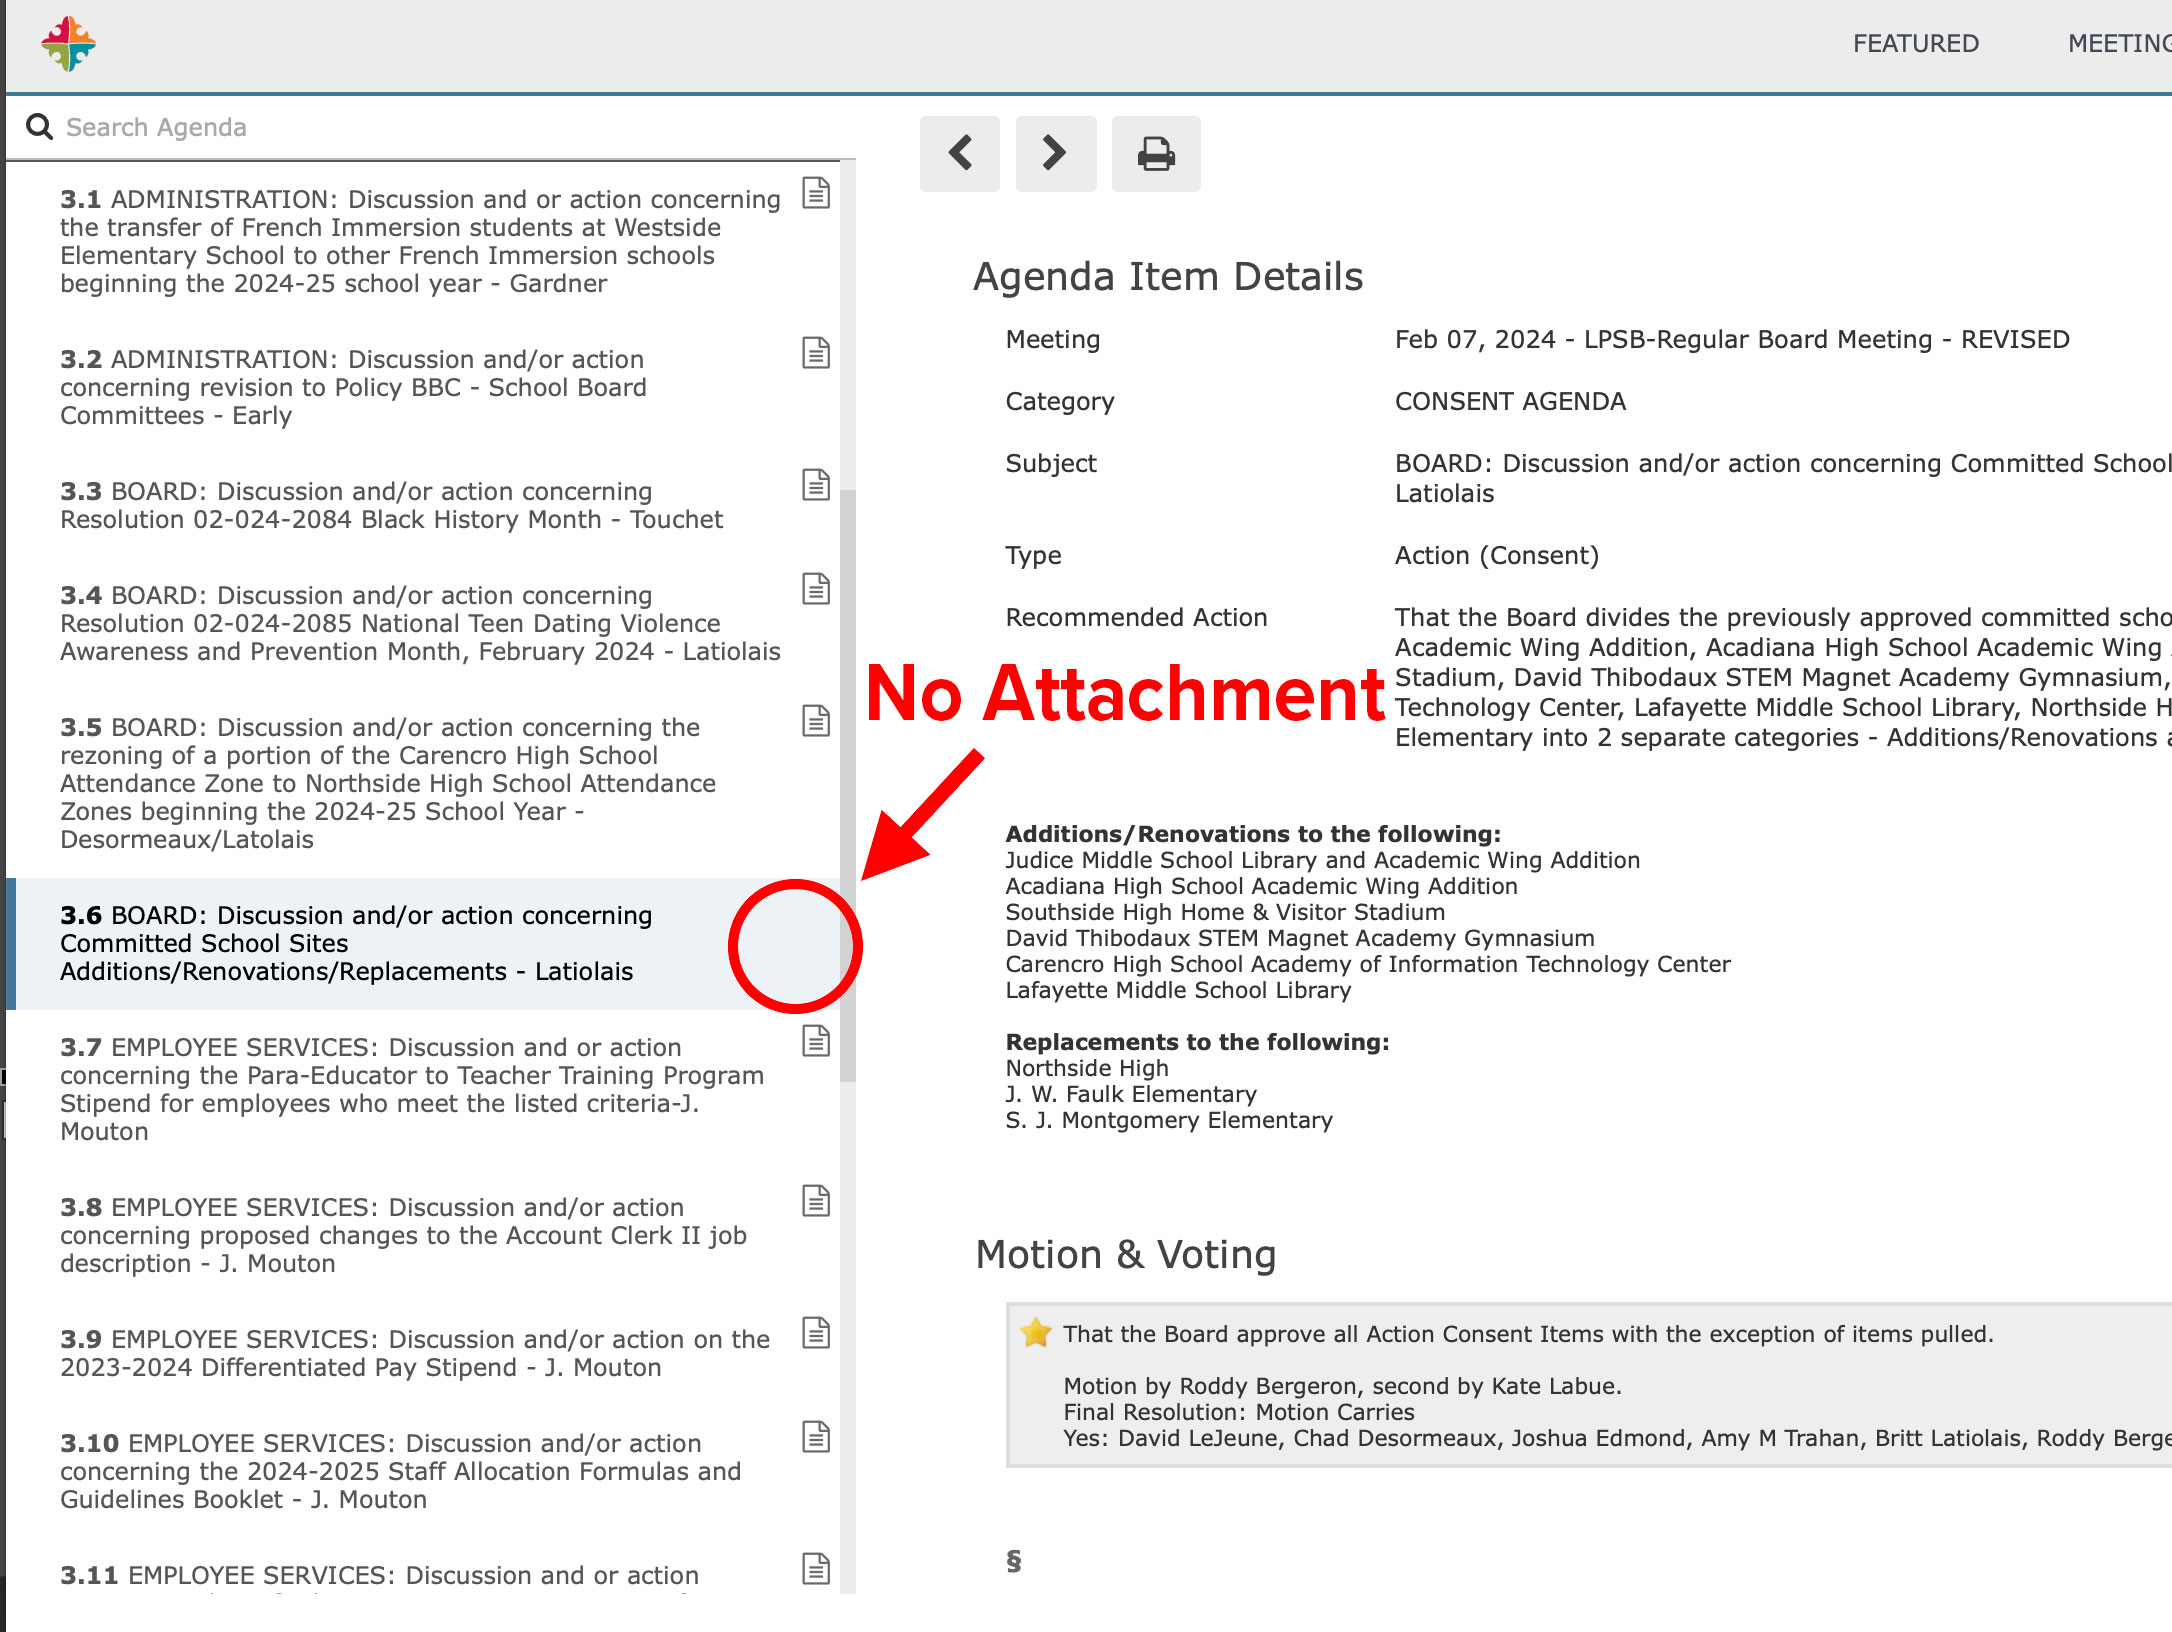2172x1632 pixels.
Task: Click the star icon next to motion
Action: click(1036, 1333)
